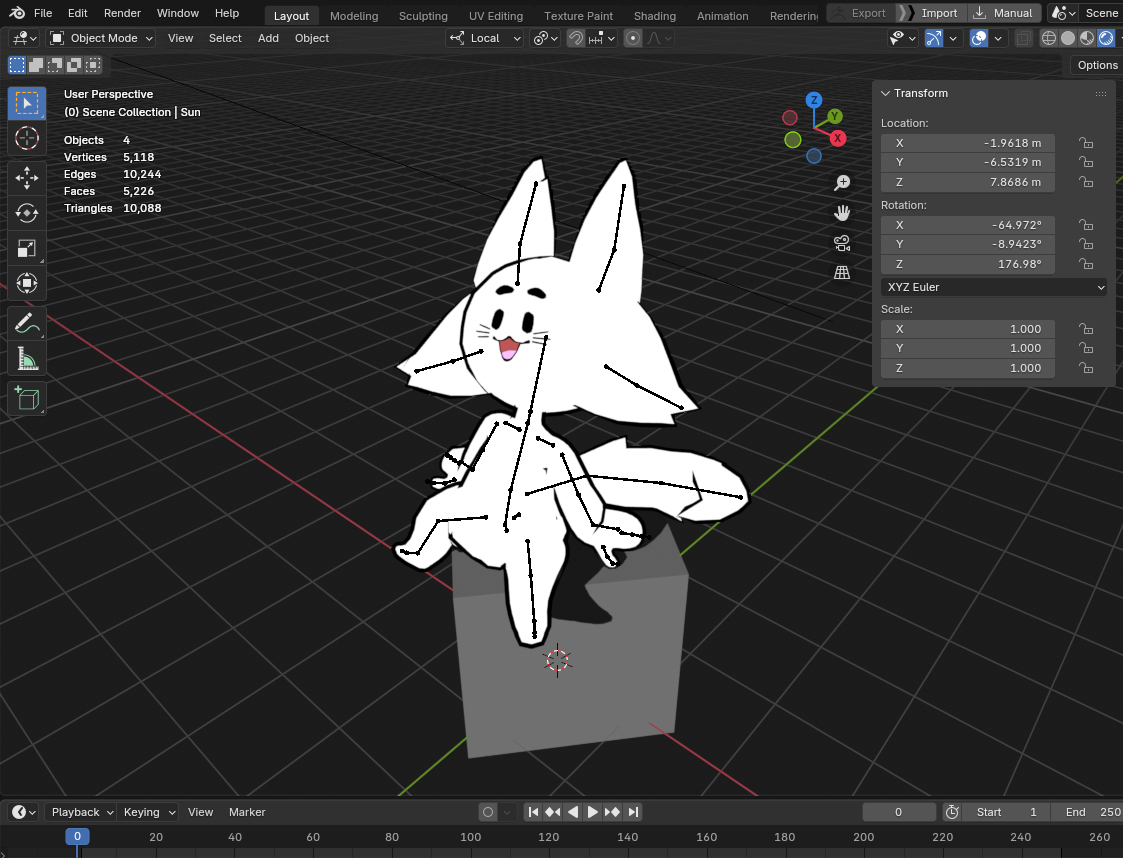Screen dimensions: 1123x858
Task: Select the Move tool
Action: tap(27, 178)
